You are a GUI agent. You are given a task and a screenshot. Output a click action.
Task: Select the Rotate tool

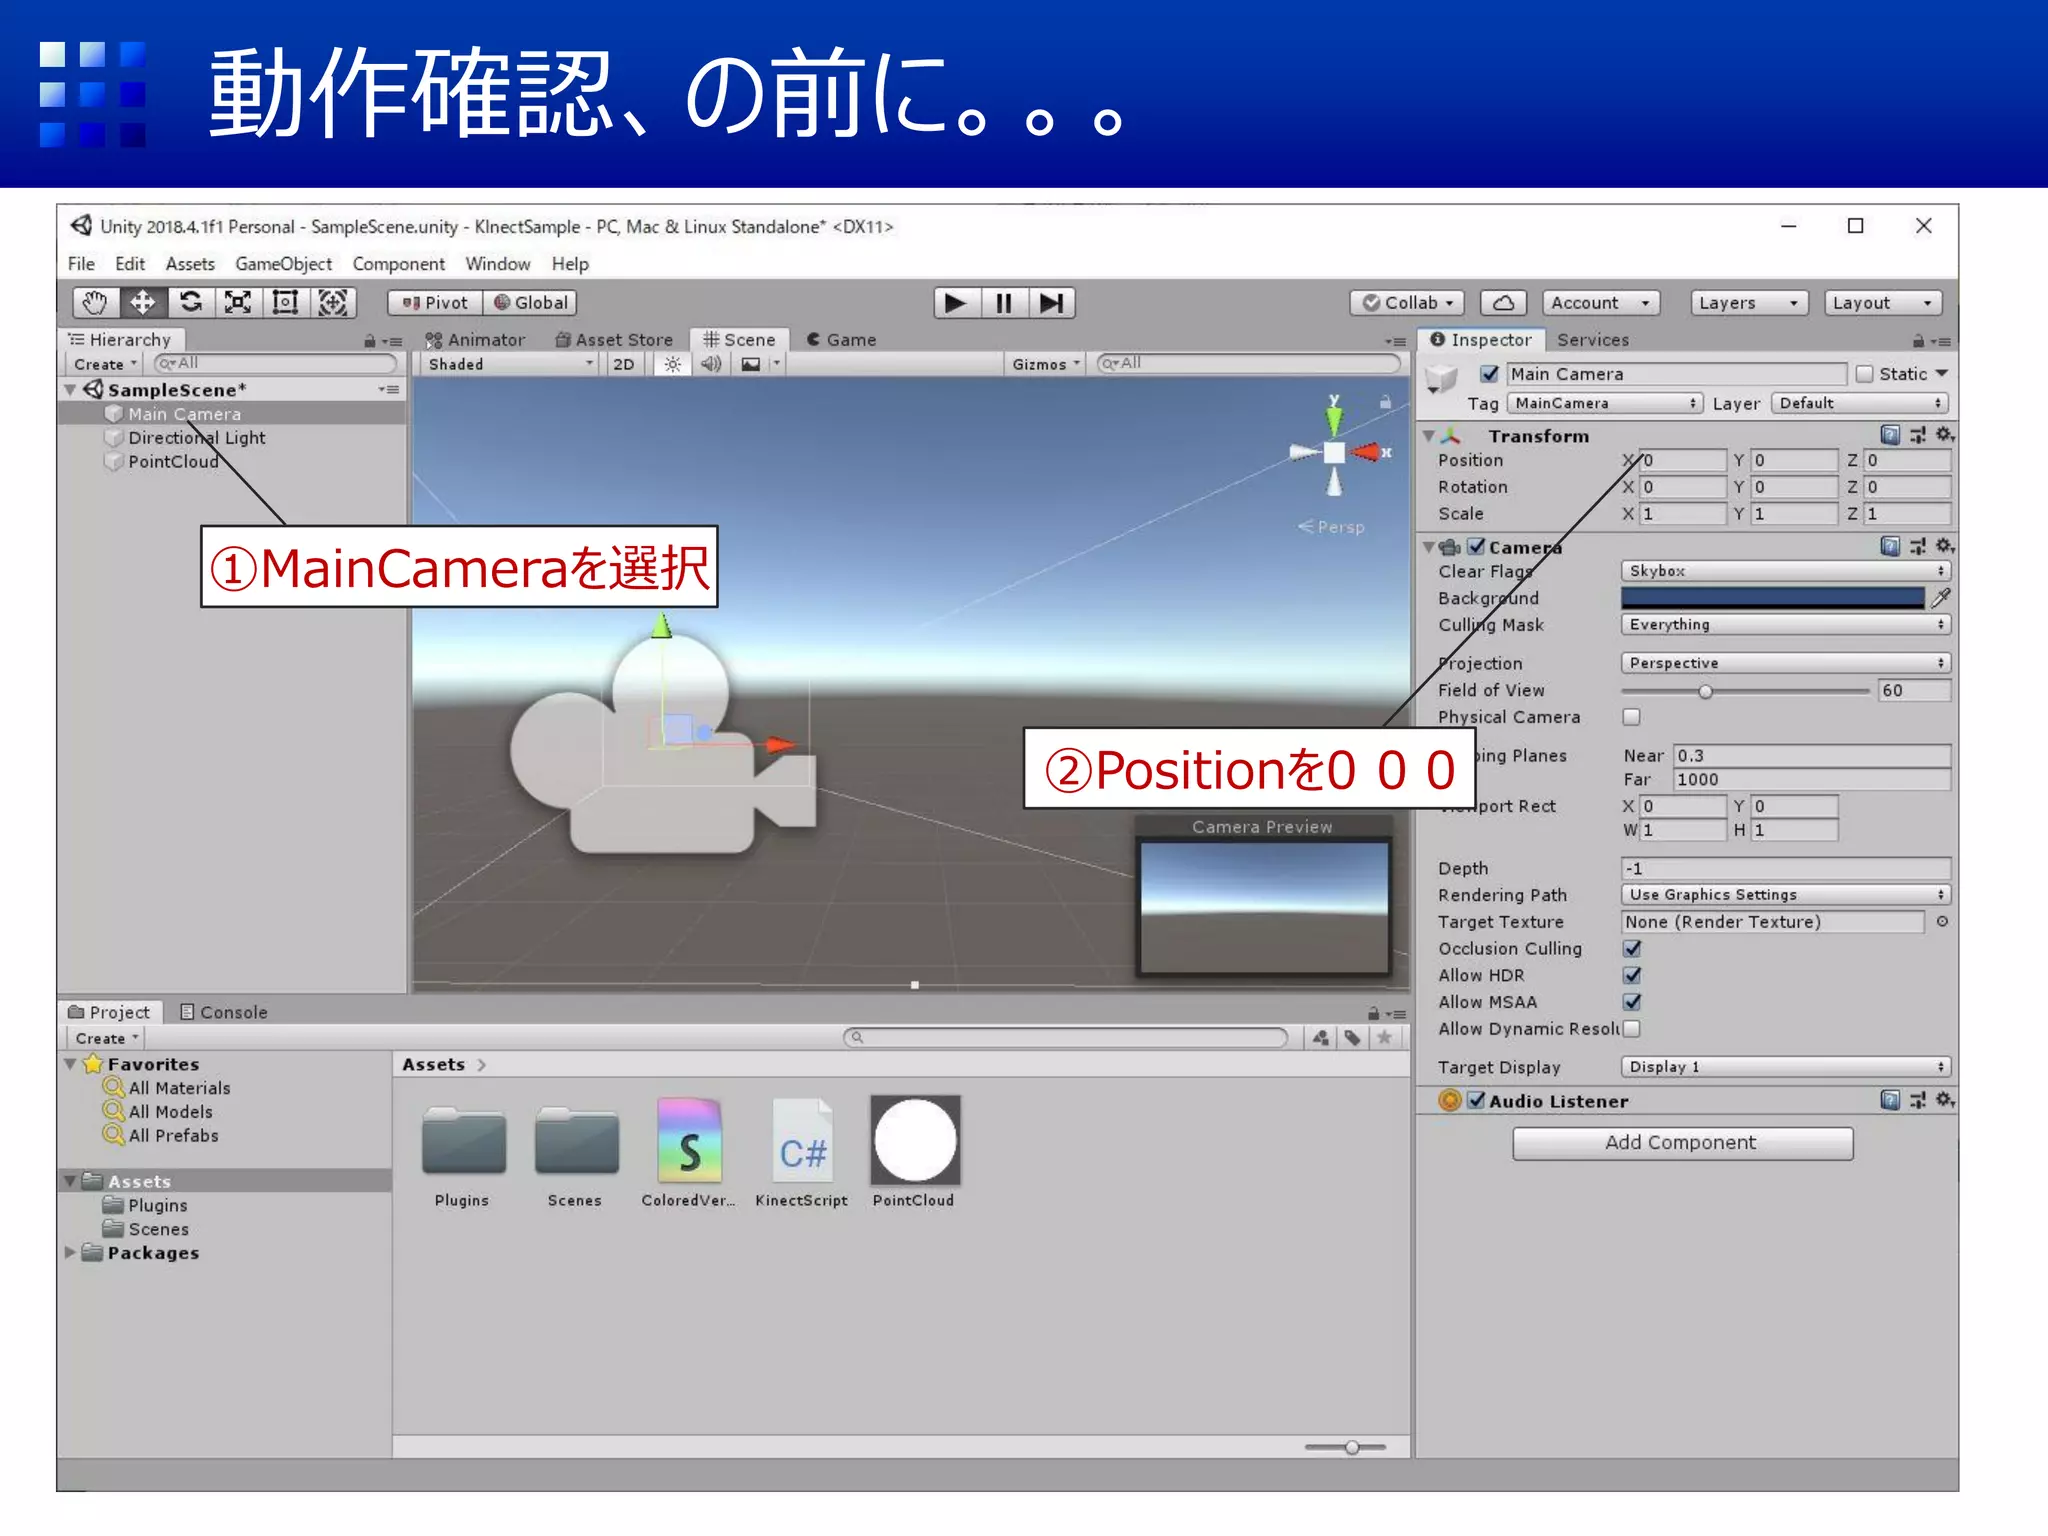(x=190, y=303)
